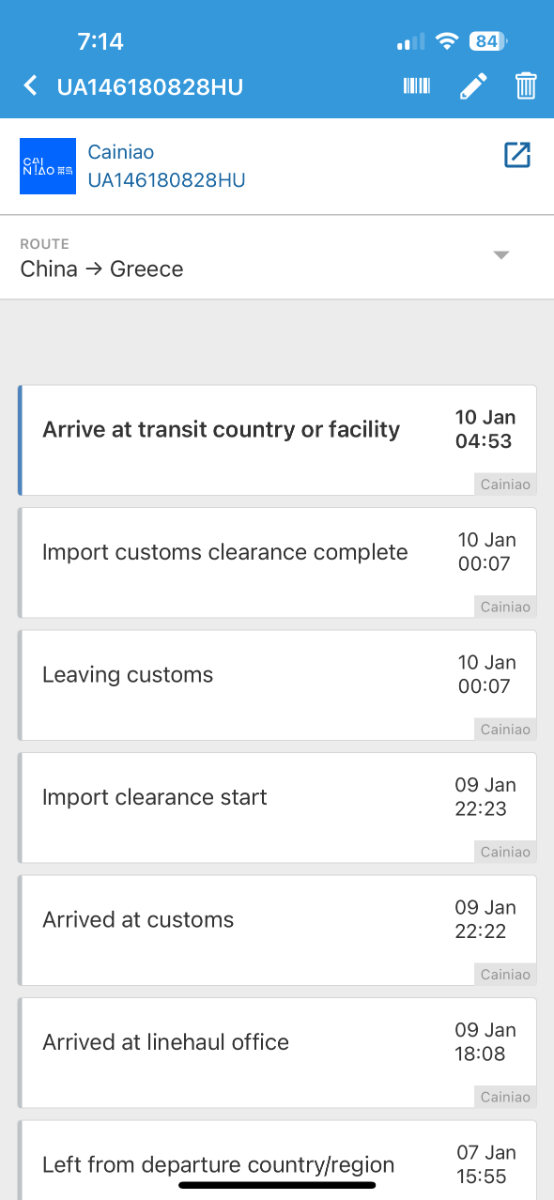This screenshot has height=1200, width=554.
Task: Open the China → Greece route selector
Action: pos(277,257)
